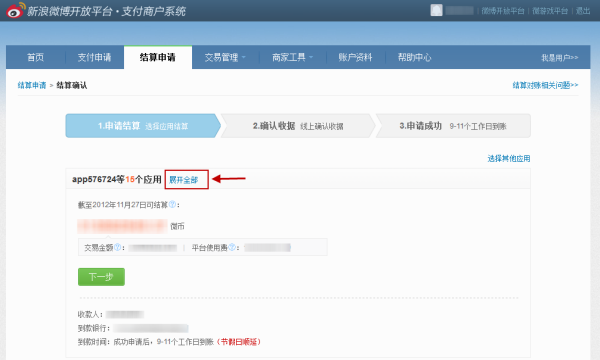Open the 首页 tab
Screen dimensions: 600x360
tap(36, 57)
